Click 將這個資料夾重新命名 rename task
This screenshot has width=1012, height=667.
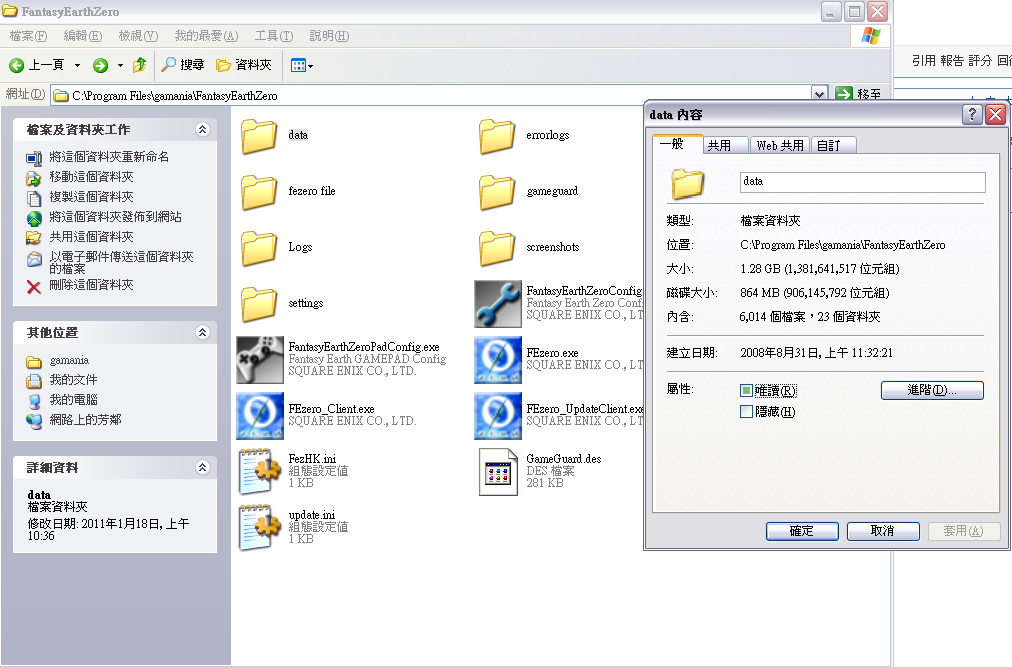tap(109, 157)
